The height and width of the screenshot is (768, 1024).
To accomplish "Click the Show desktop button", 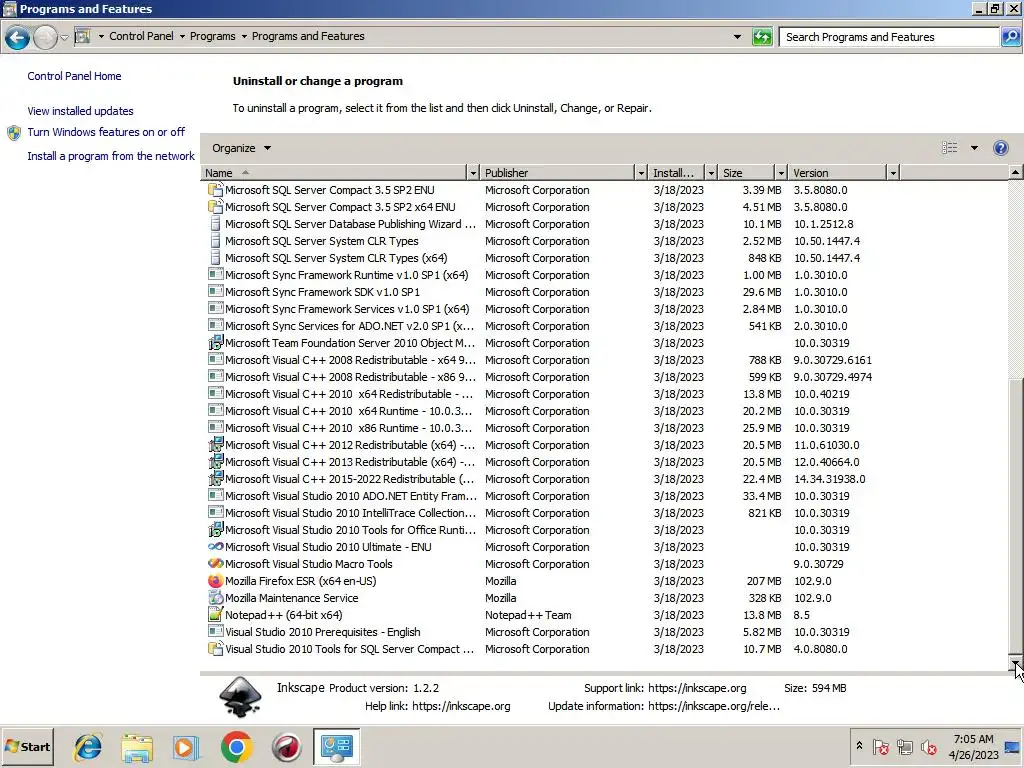I will pos(1013,747).
